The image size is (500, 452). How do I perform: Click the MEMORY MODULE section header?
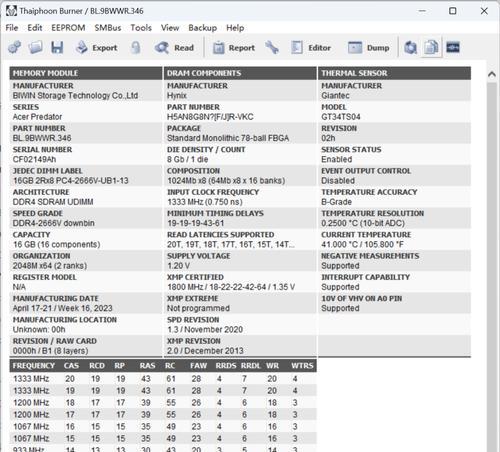(x=86, y=73)
